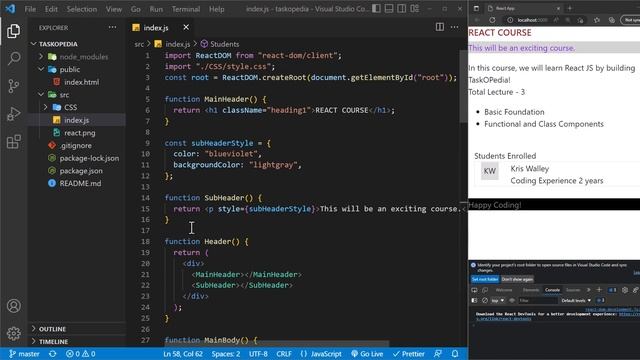Open a new browser tab
The image size is (640, 360).
click(570, 8)
